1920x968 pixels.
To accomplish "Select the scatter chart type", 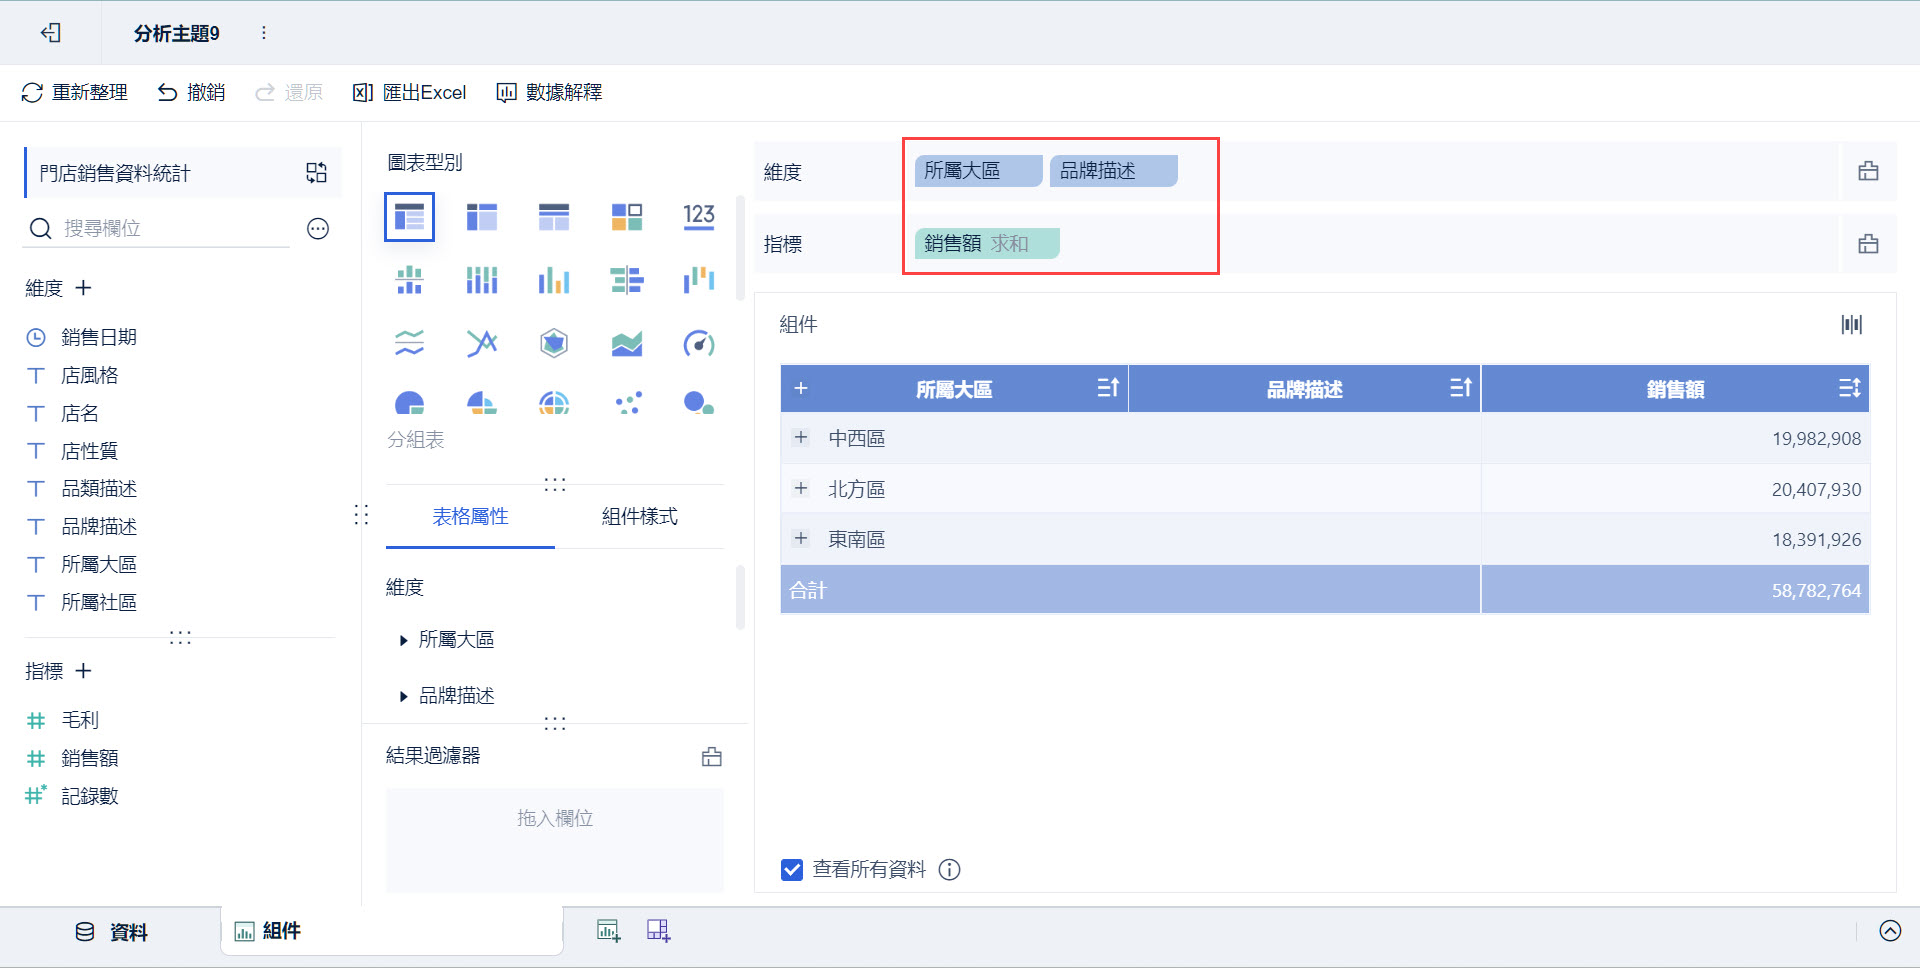I will tap(627, 403).
